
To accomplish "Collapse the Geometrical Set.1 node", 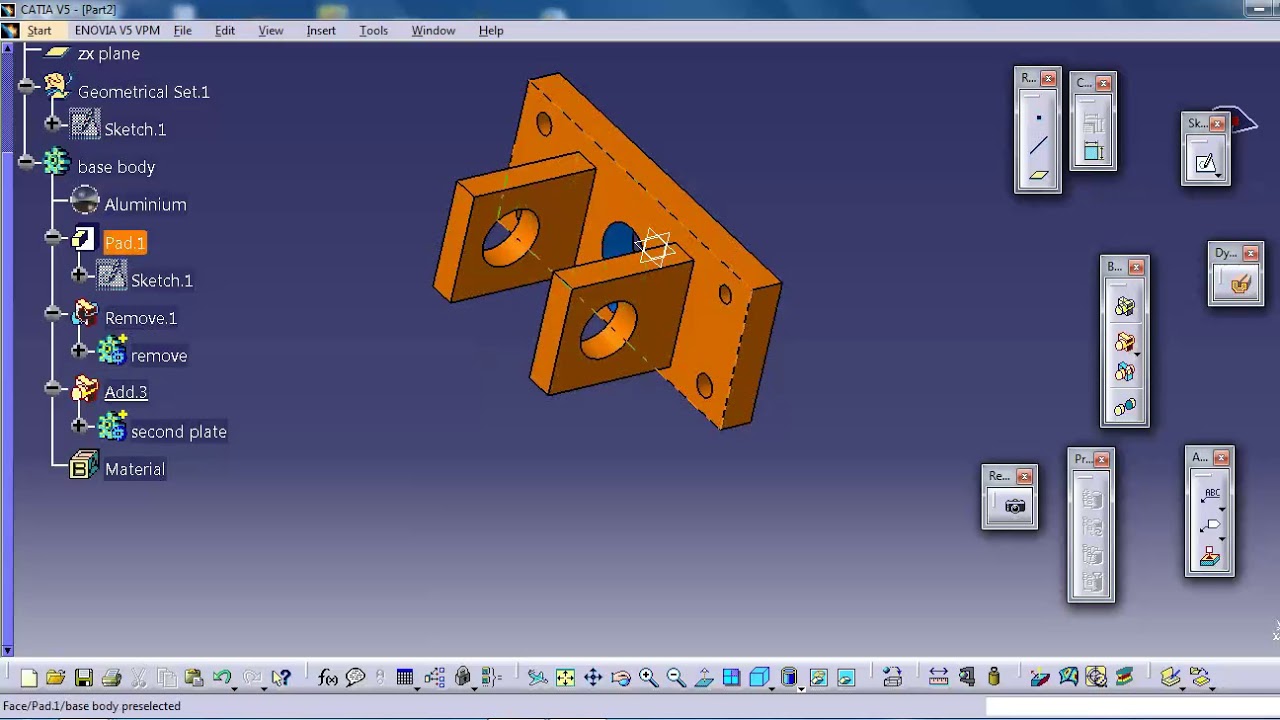I will [x=27, y=87].
